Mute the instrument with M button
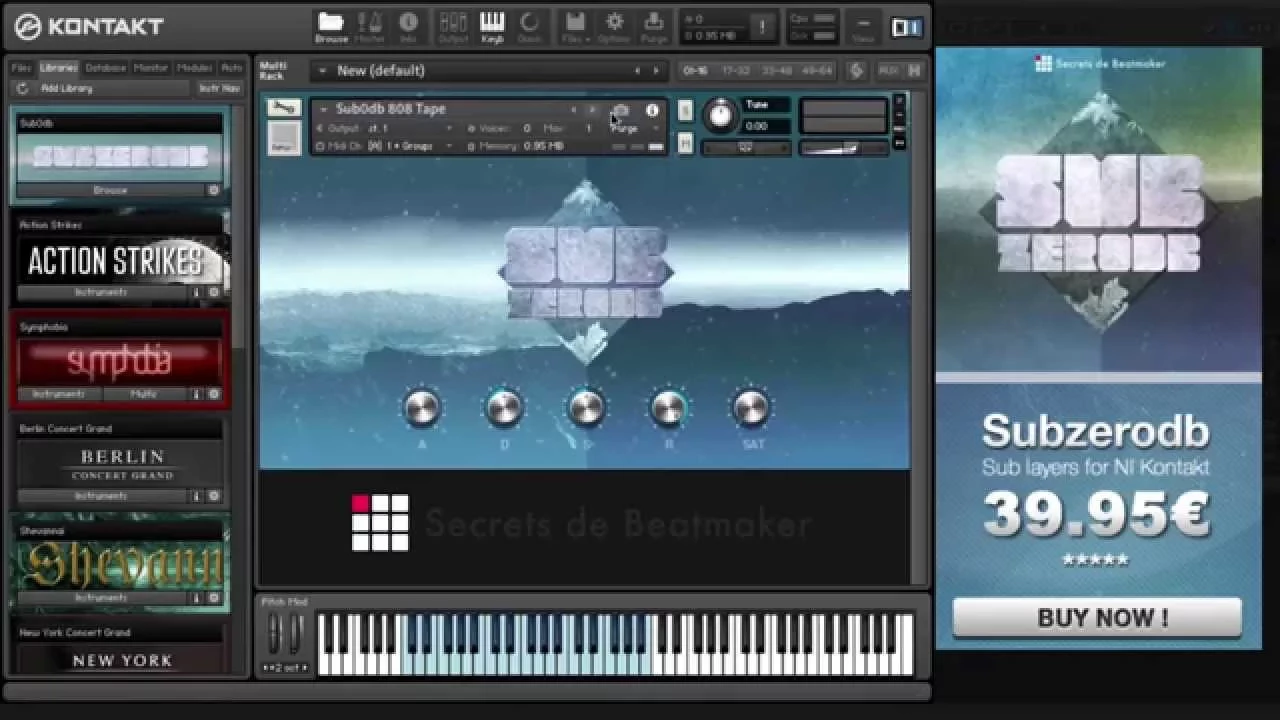The width and height of the screenshot is (1280, 720). [x=685, y=144]
